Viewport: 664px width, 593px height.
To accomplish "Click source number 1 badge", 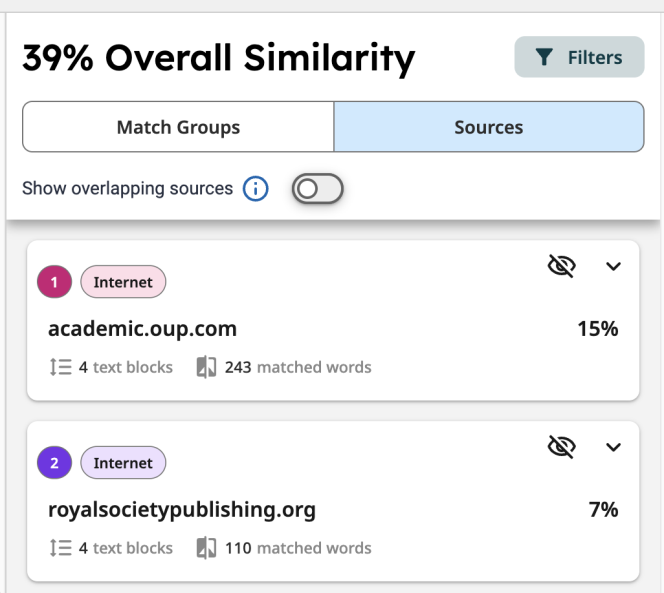I will pyautogui.click(x=54, y=282).
